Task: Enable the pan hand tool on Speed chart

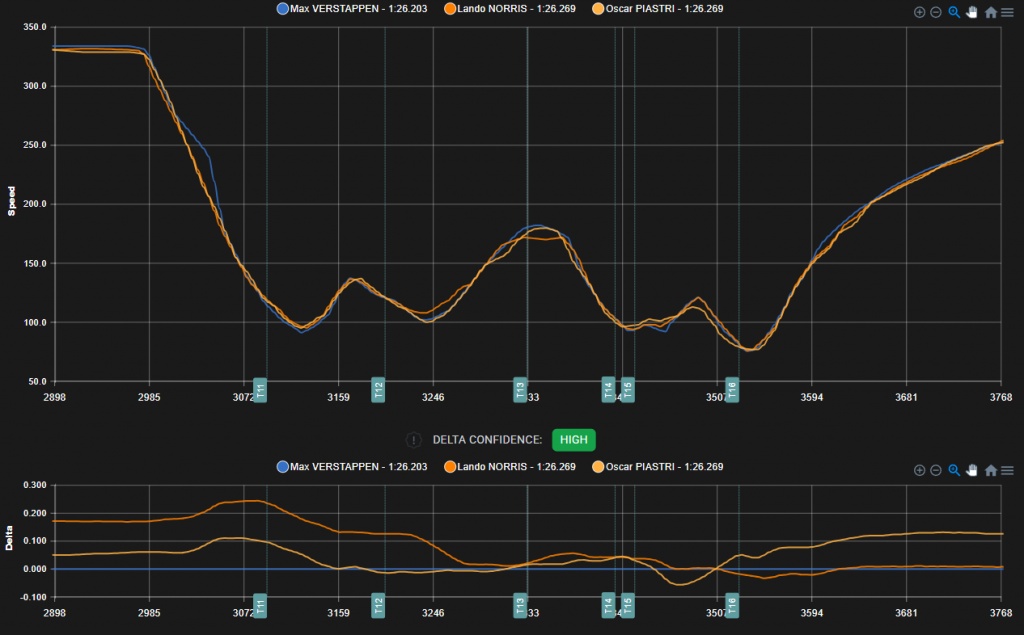Action: click(x=971, y=12)
